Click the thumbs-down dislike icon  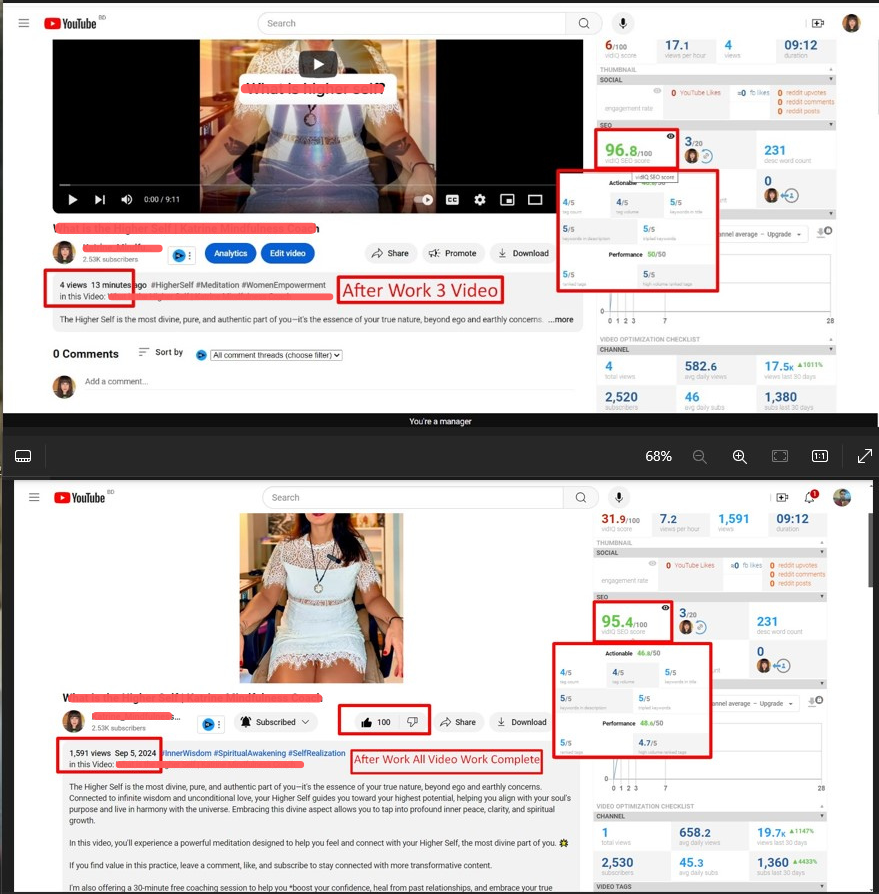412,721
